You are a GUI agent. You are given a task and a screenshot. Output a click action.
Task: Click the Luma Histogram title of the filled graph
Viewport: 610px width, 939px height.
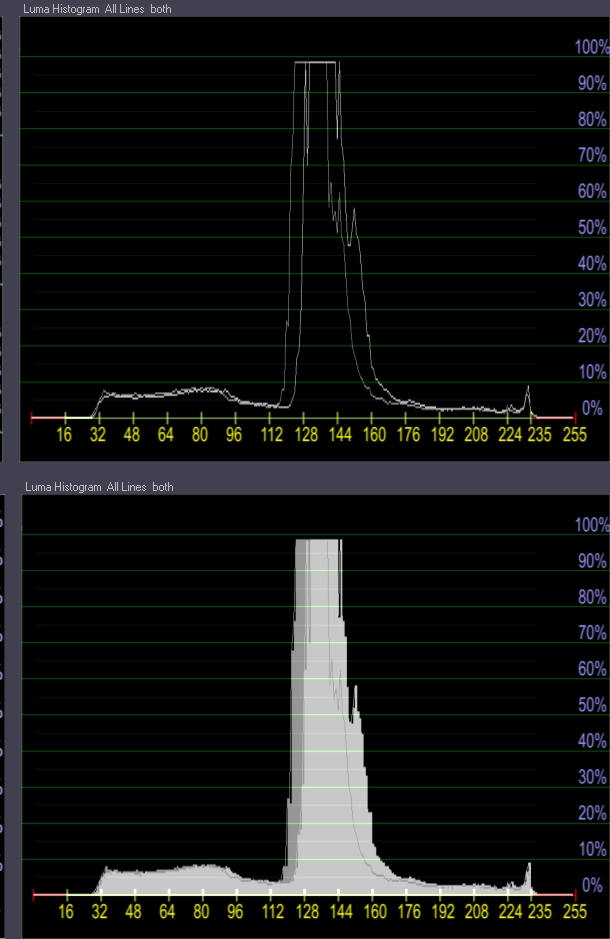coord(99,487)
